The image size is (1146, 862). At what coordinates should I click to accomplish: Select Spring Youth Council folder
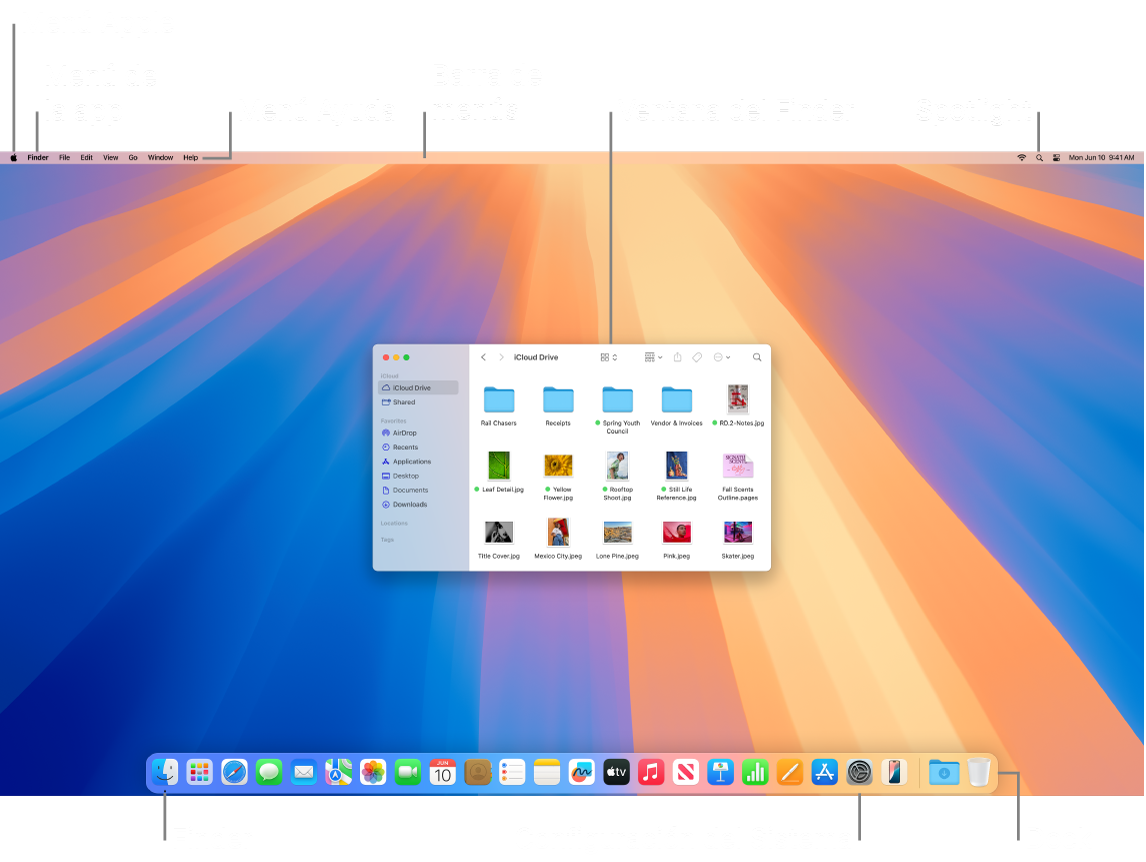coord(618,409)
